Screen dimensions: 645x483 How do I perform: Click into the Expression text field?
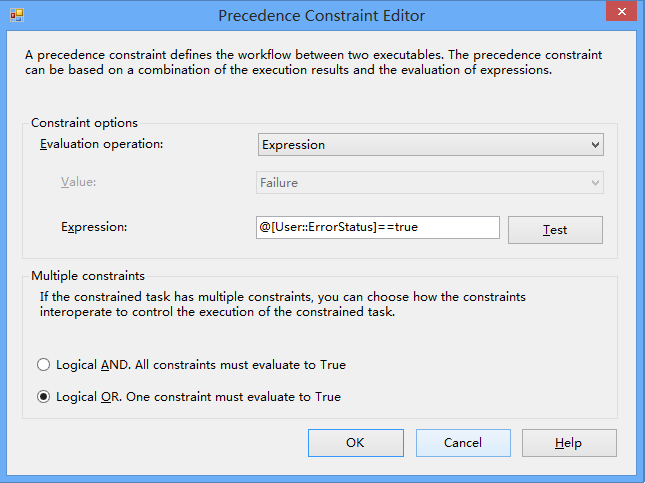pyautogui.click(x=378, y=227)
